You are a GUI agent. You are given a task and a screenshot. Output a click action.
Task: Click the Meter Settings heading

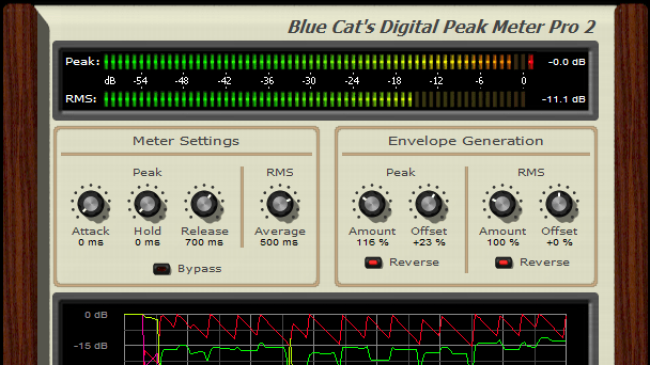click(186, 141)
